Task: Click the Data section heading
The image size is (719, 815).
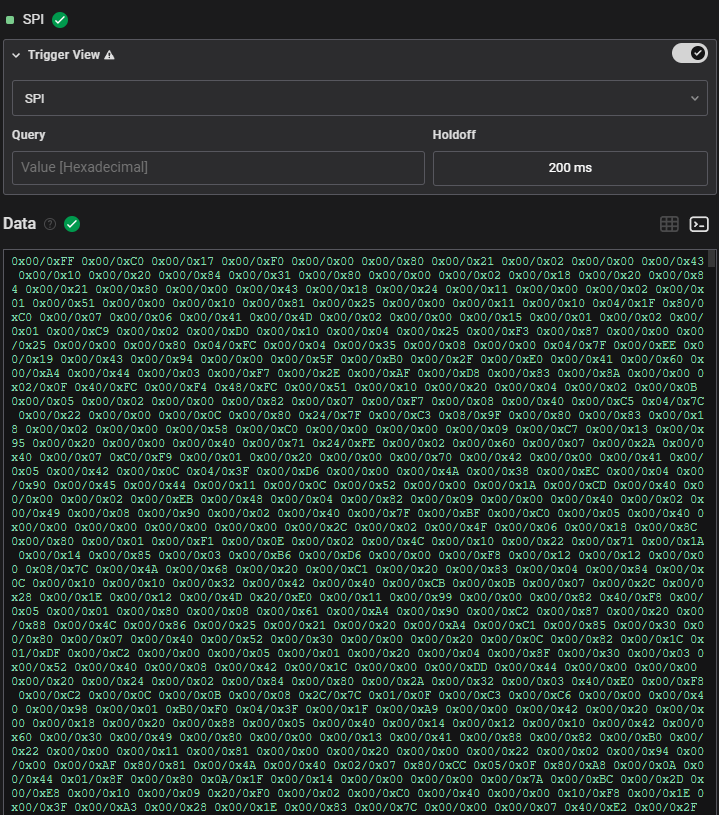Action: click(x=20, y=224)
